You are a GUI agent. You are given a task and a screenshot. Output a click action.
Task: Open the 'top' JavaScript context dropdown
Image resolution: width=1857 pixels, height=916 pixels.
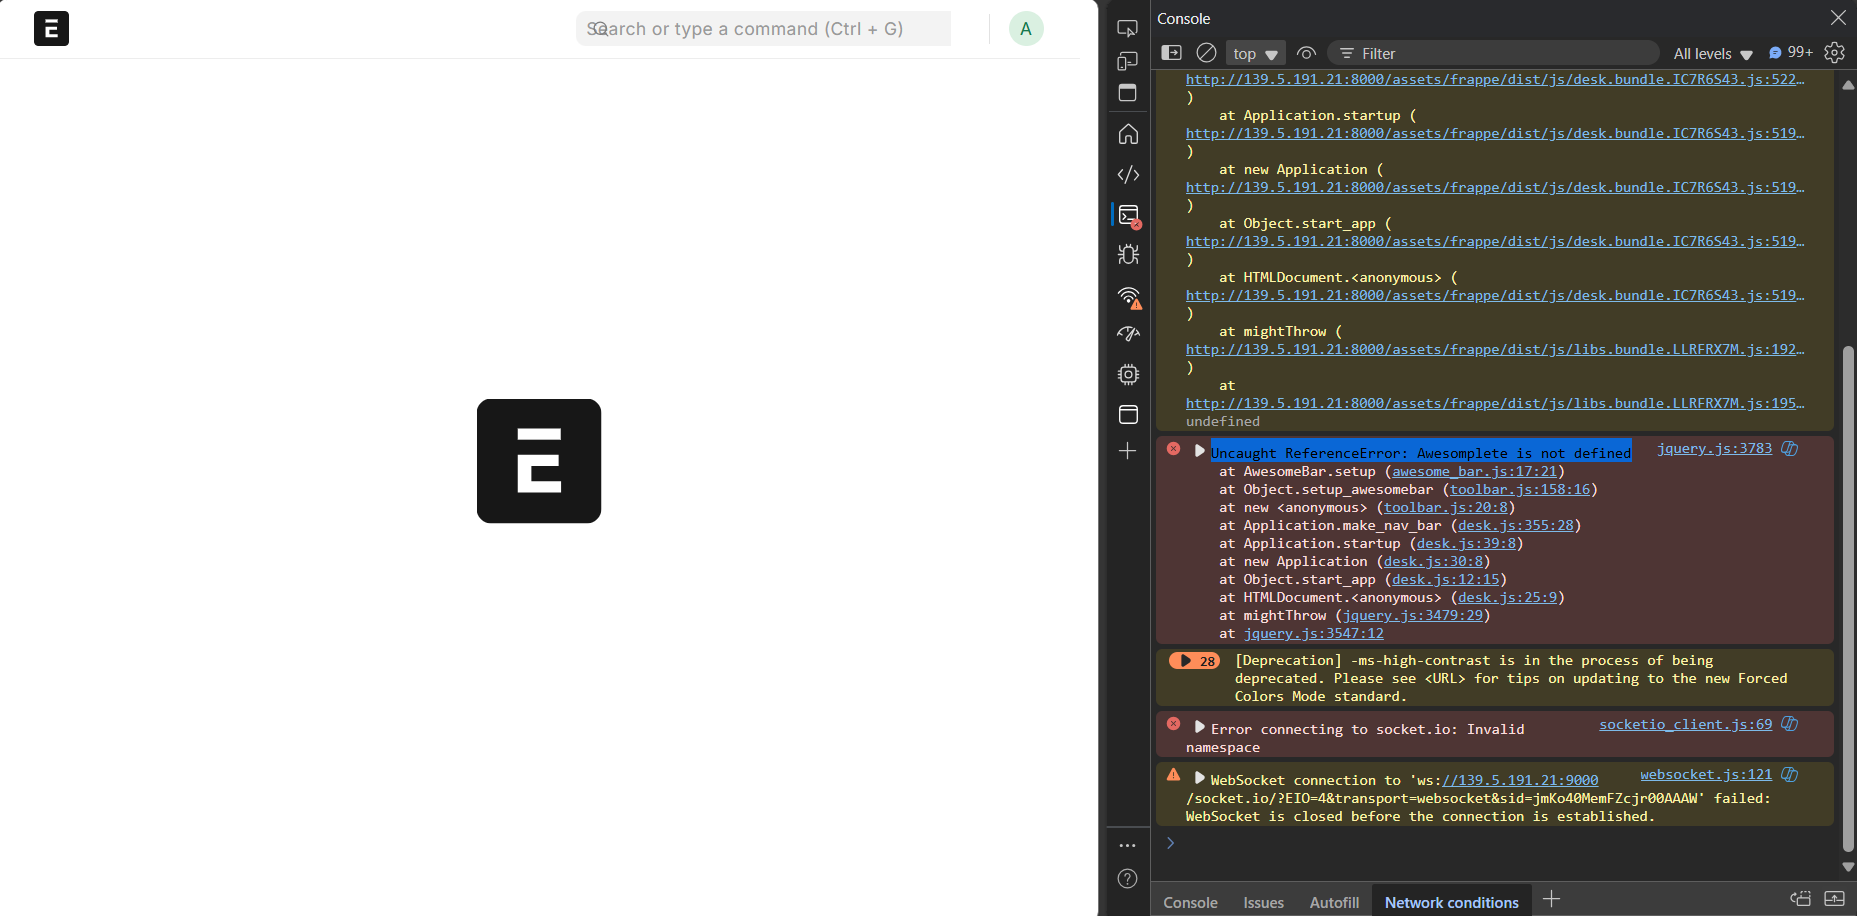[x=1255, y=54]
